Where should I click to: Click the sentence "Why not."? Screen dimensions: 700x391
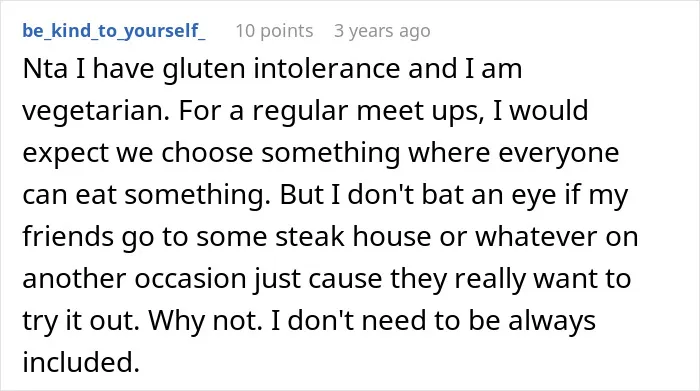(x=205, y=321)
